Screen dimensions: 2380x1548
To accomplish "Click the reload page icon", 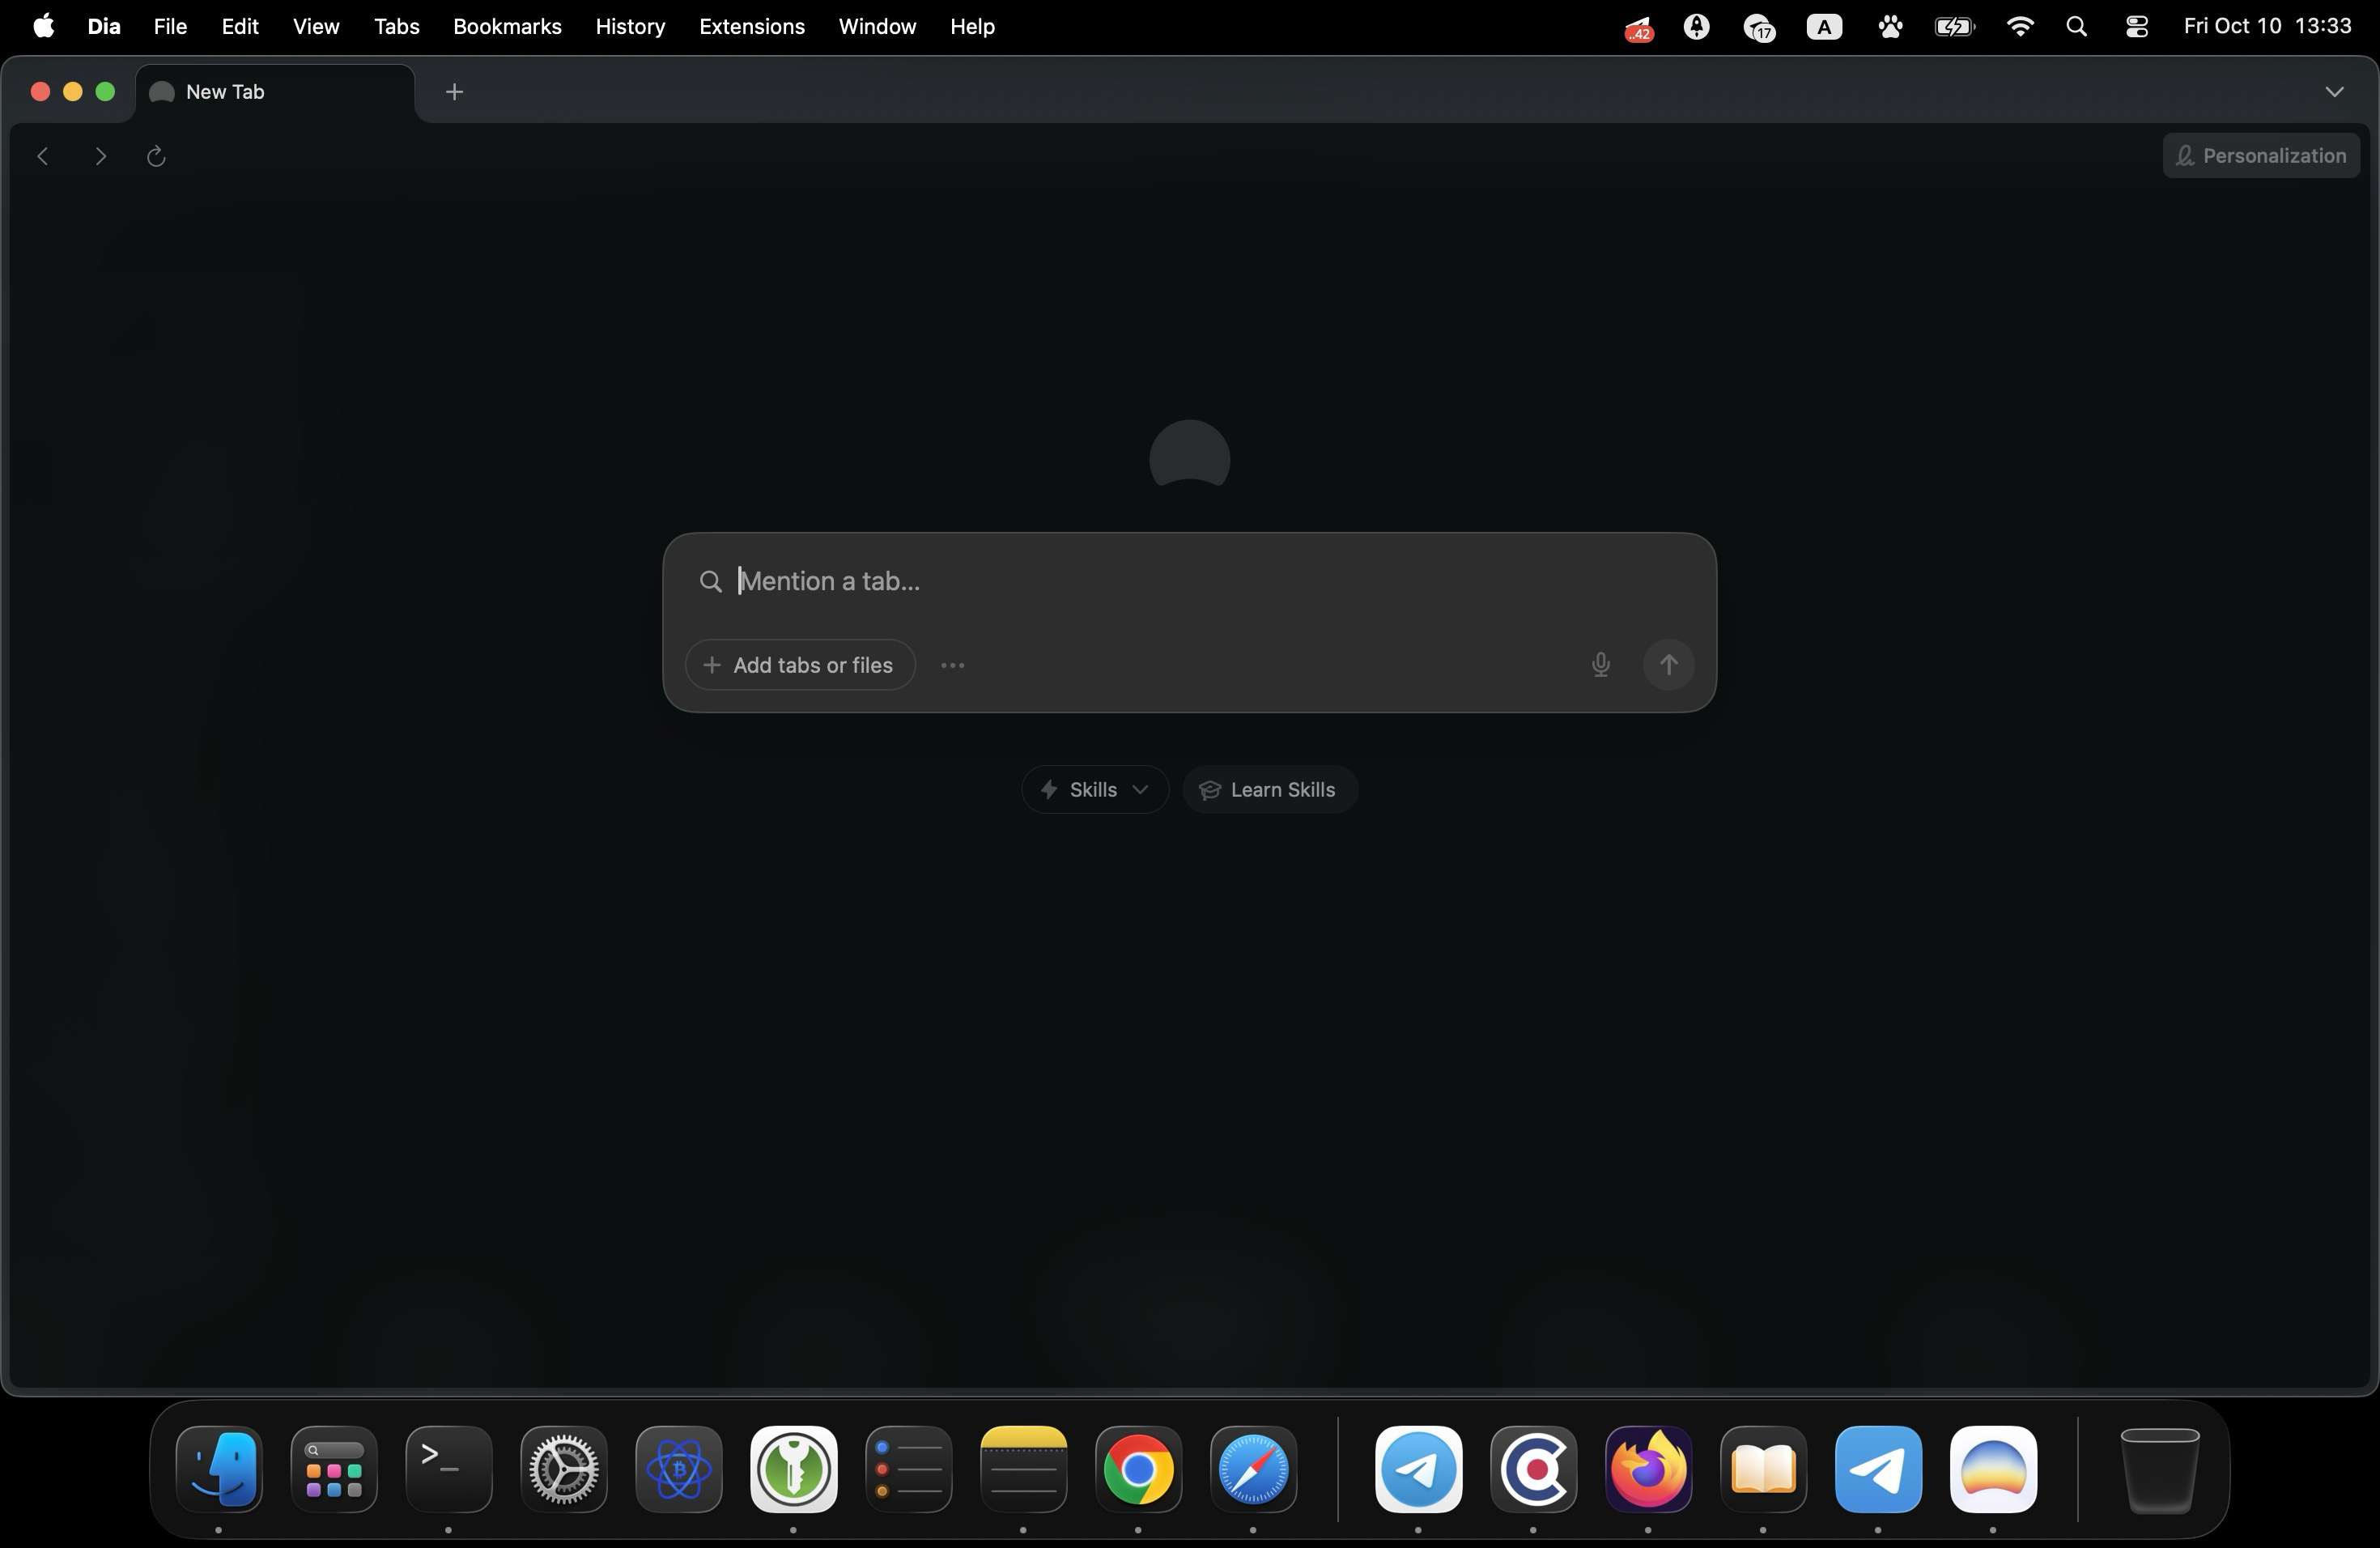I will (x=156, y=156).
